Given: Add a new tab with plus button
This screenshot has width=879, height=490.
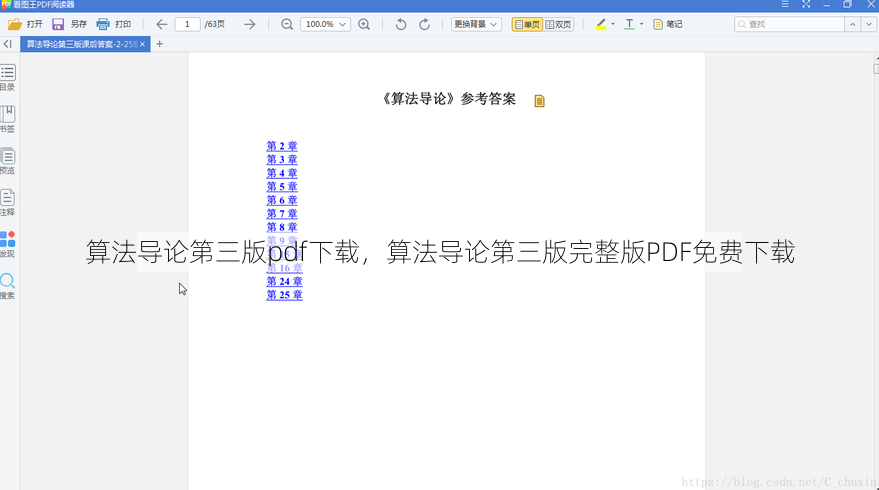Looking at the screenshot, I should (x=159, y=44).
